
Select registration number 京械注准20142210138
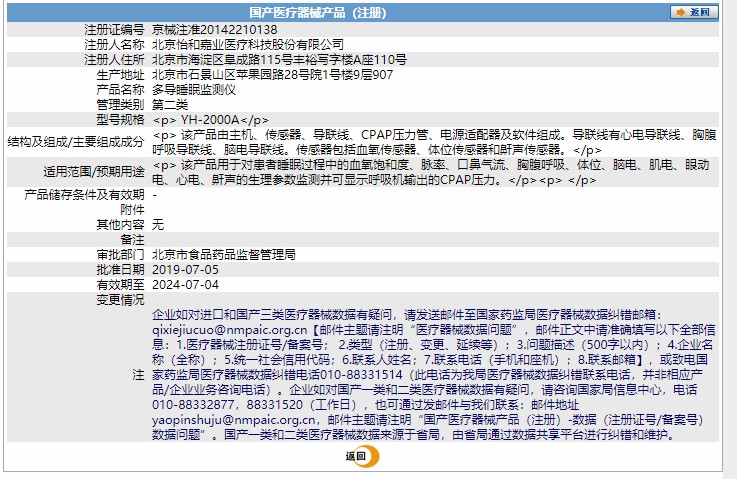[x=215, y=30]
